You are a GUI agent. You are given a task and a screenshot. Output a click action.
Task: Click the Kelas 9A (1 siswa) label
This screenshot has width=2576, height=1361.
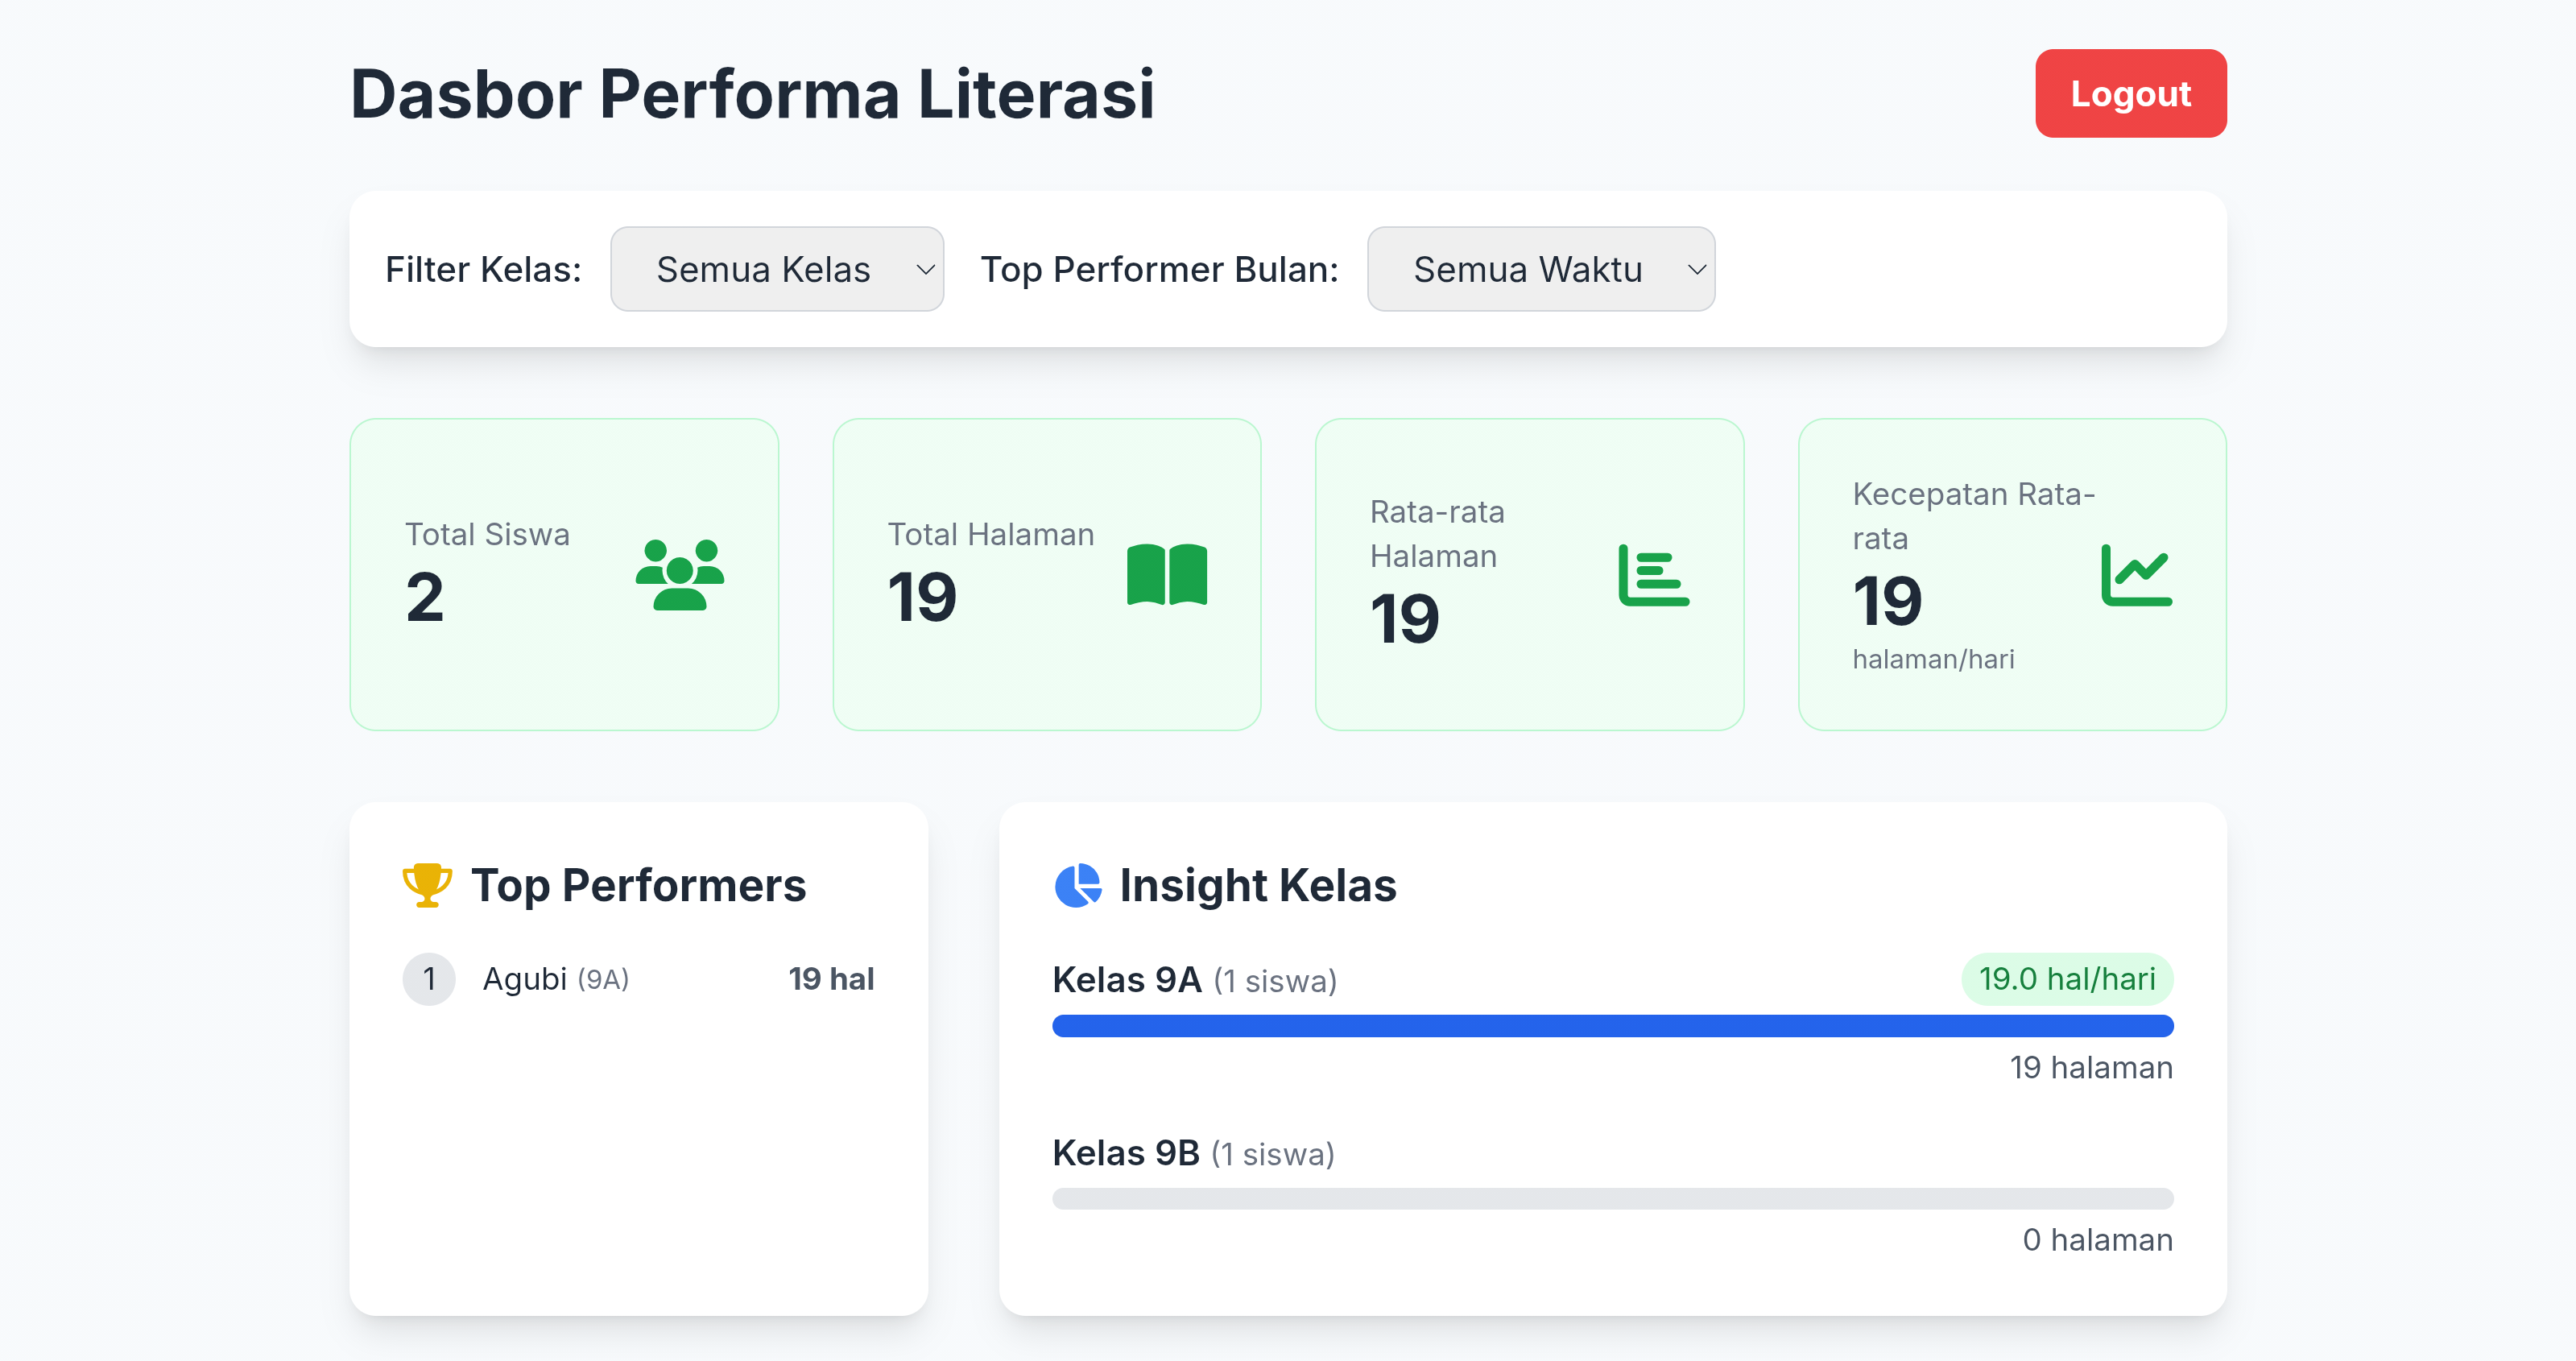pos(1194,980)
